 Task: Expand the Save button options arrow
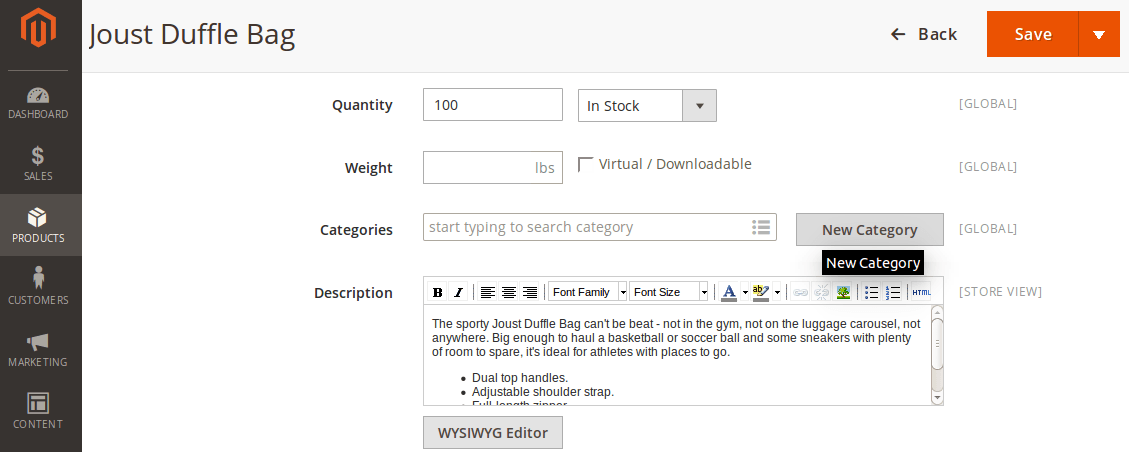pyautogui.click(x=1099, y=34)
